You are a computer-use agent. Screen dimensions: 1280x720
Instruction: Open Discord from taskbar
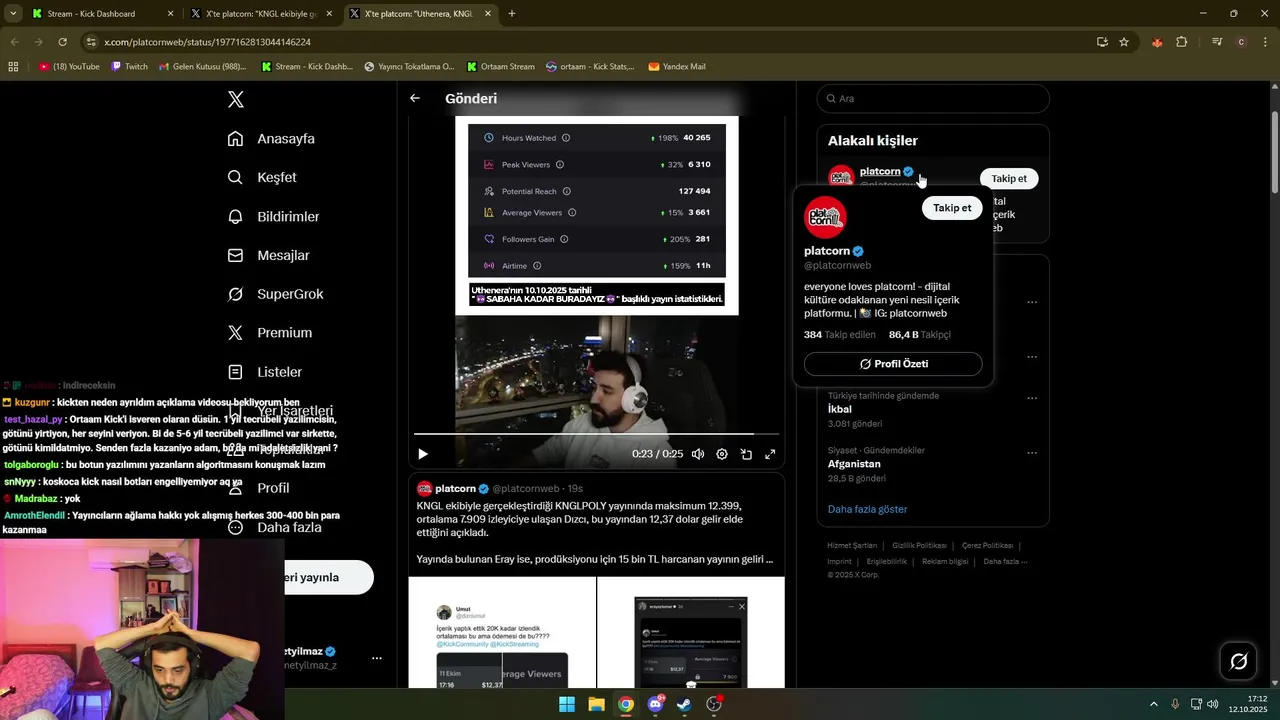coord(656,704)
